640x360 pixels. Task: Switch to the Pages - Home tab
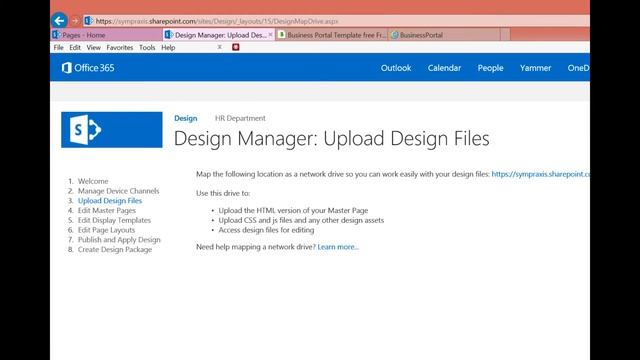(x=106, y=35)
